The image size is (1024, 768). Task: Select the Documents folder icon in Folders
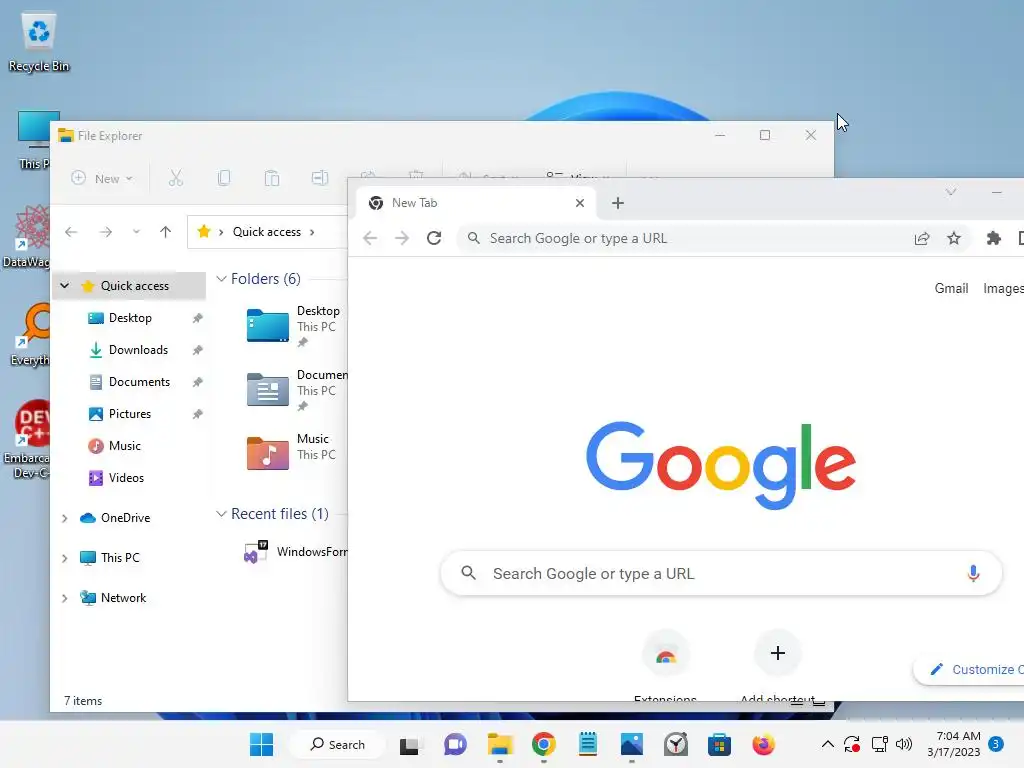click(x=268, y=389)
